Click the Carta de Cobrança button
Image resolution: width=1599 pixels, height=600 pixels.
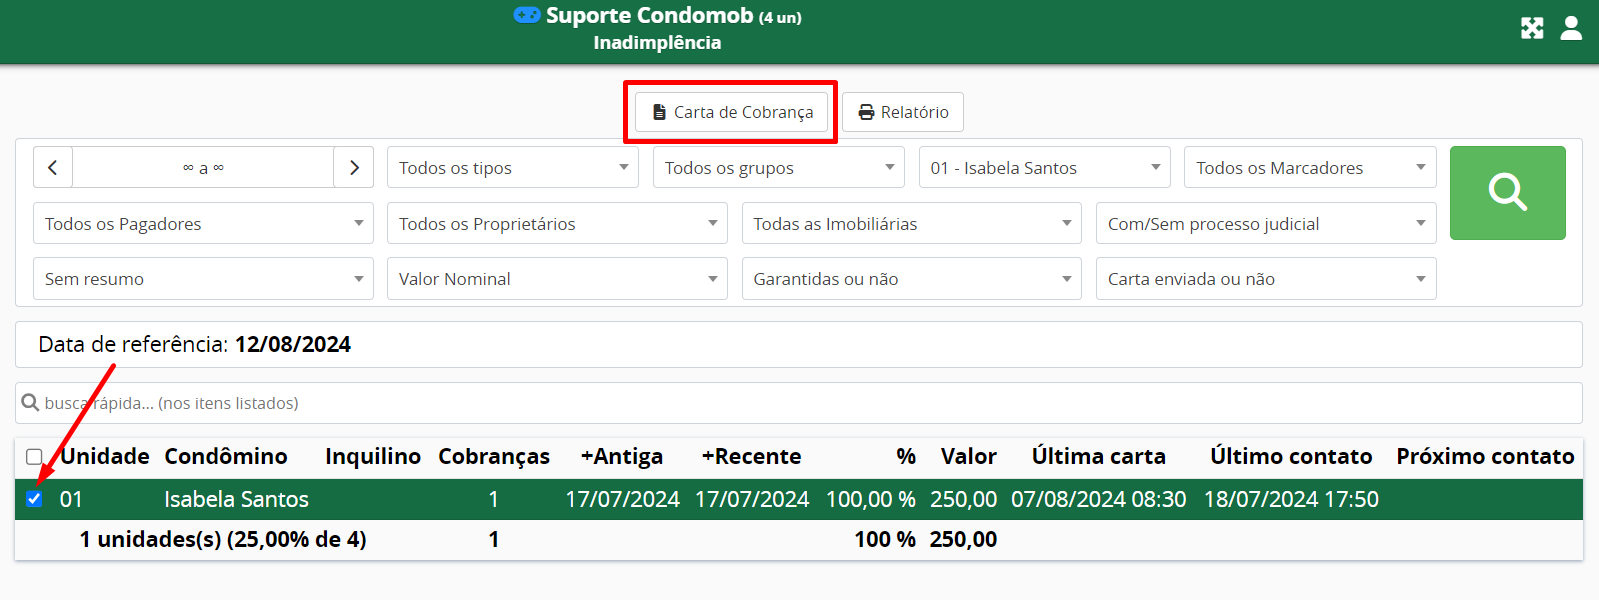[x=731, y=112]
